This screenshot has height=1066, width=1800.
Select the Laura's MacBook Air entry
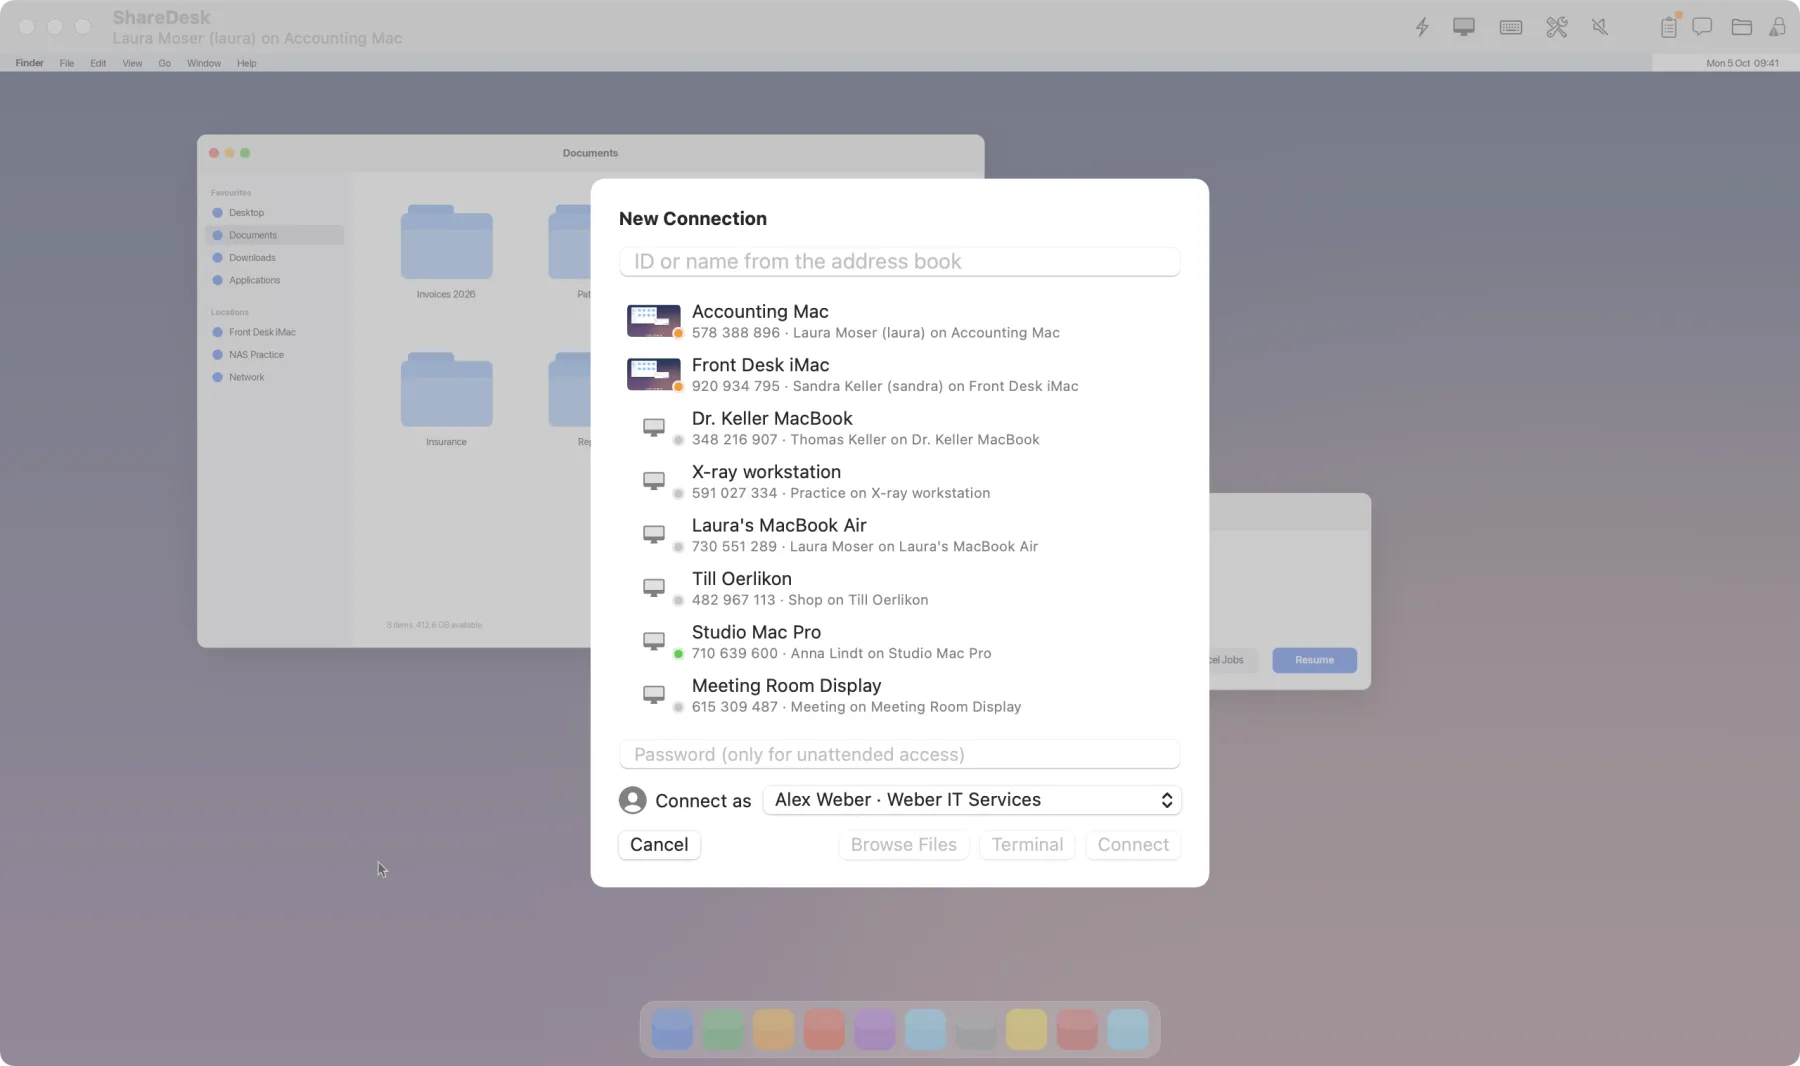(900, 535)
